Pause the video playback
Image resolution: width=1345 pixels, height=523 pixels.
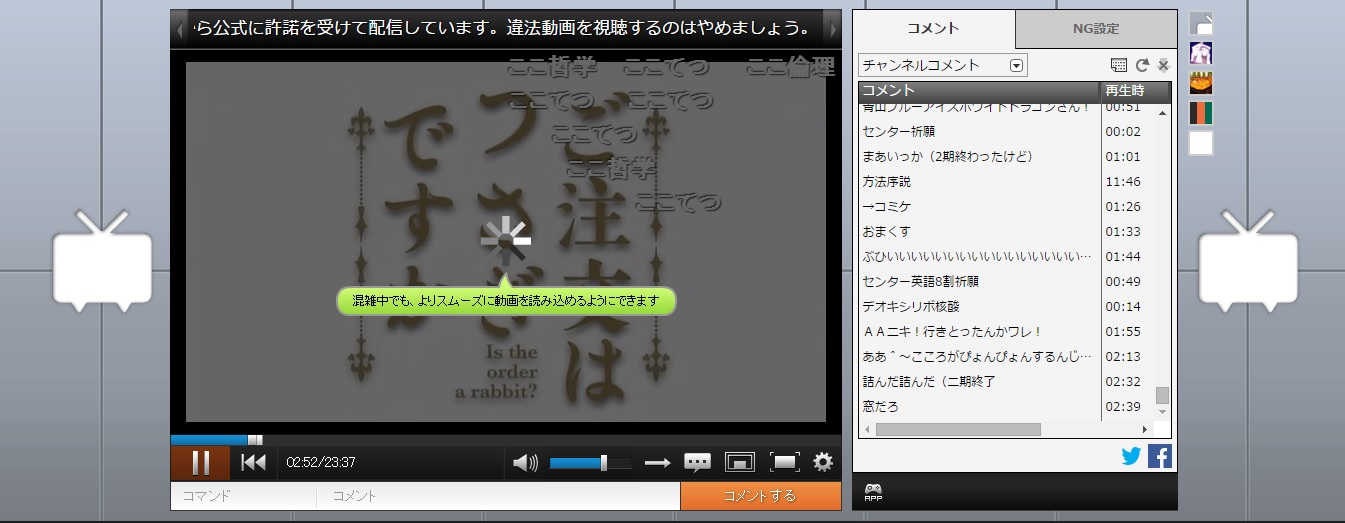tap(200, 462)
